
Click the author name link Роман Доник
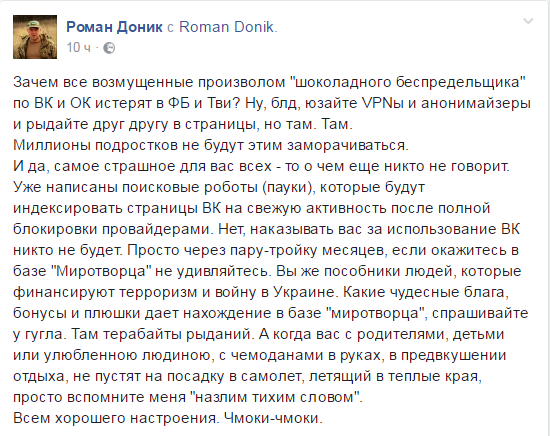pyautogui.click(x=114, y=27)
